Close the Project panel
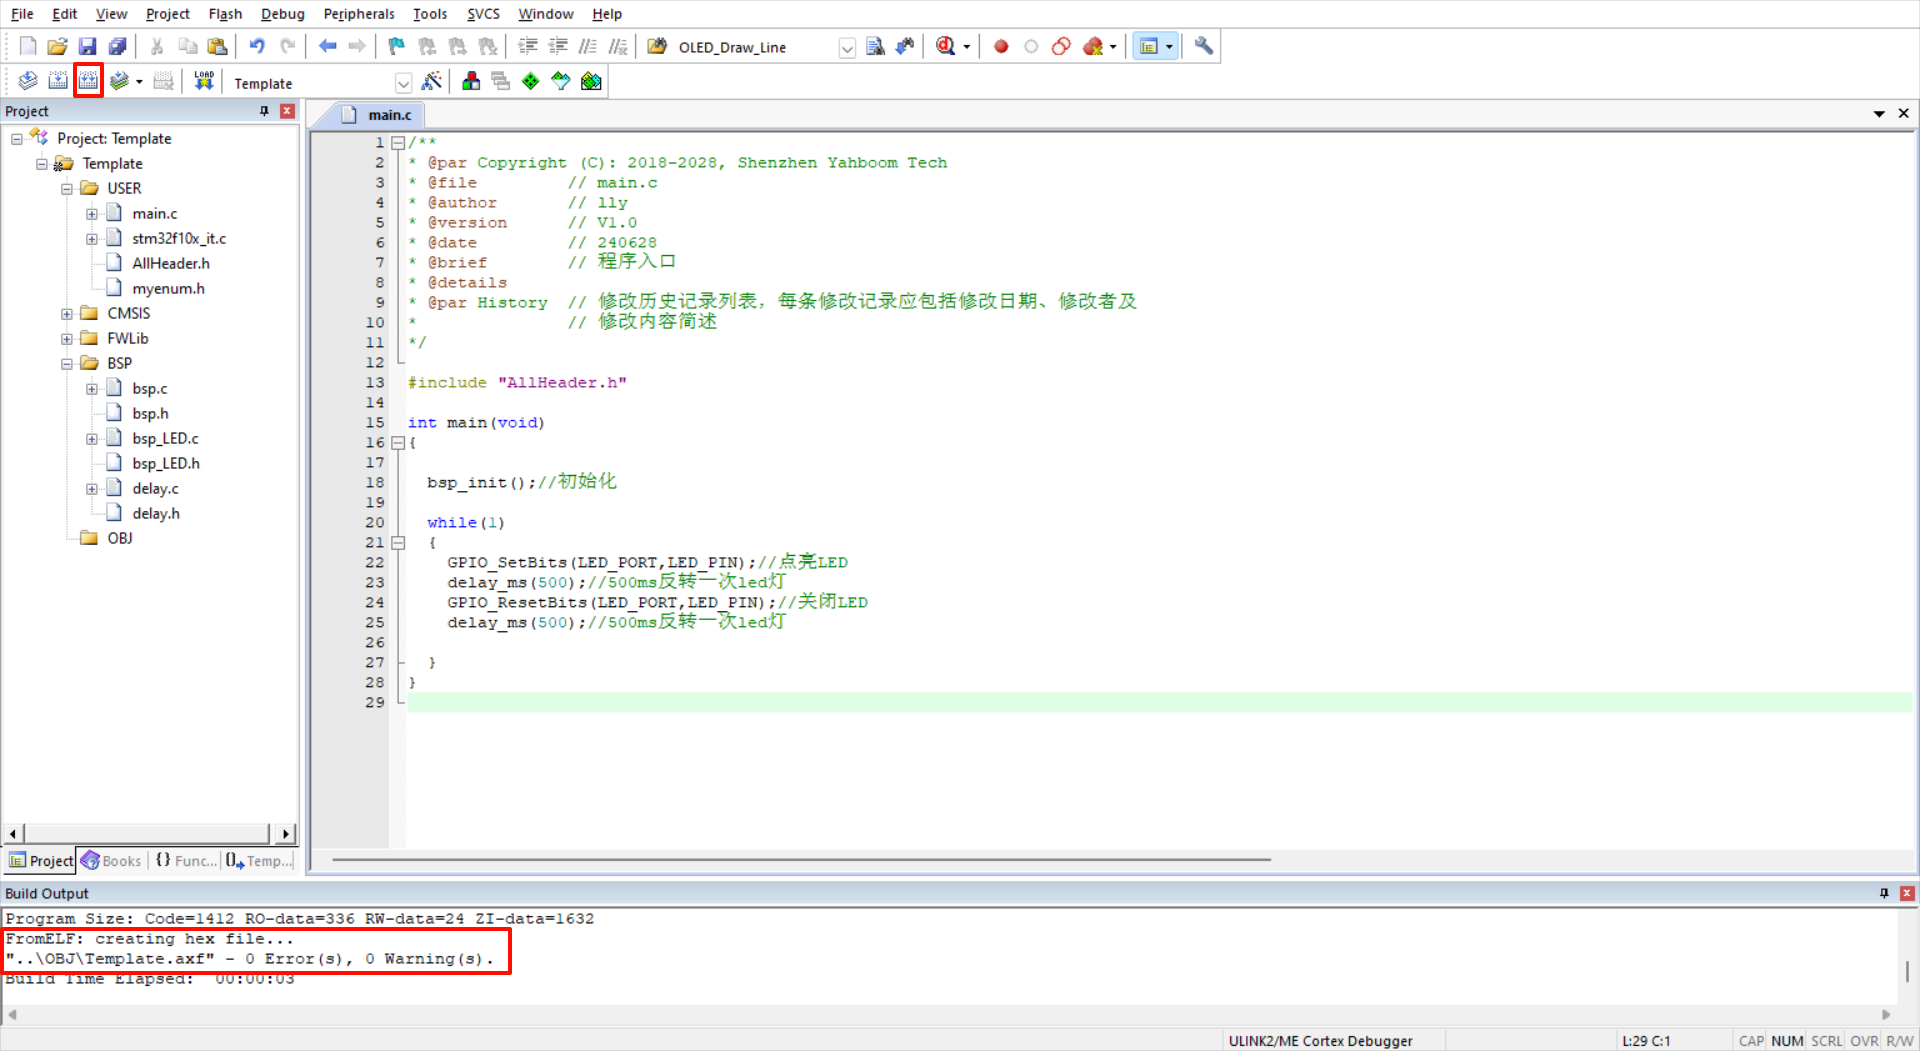The height and width of the screenshot is (1051, 1920). (x=287, y=111)
